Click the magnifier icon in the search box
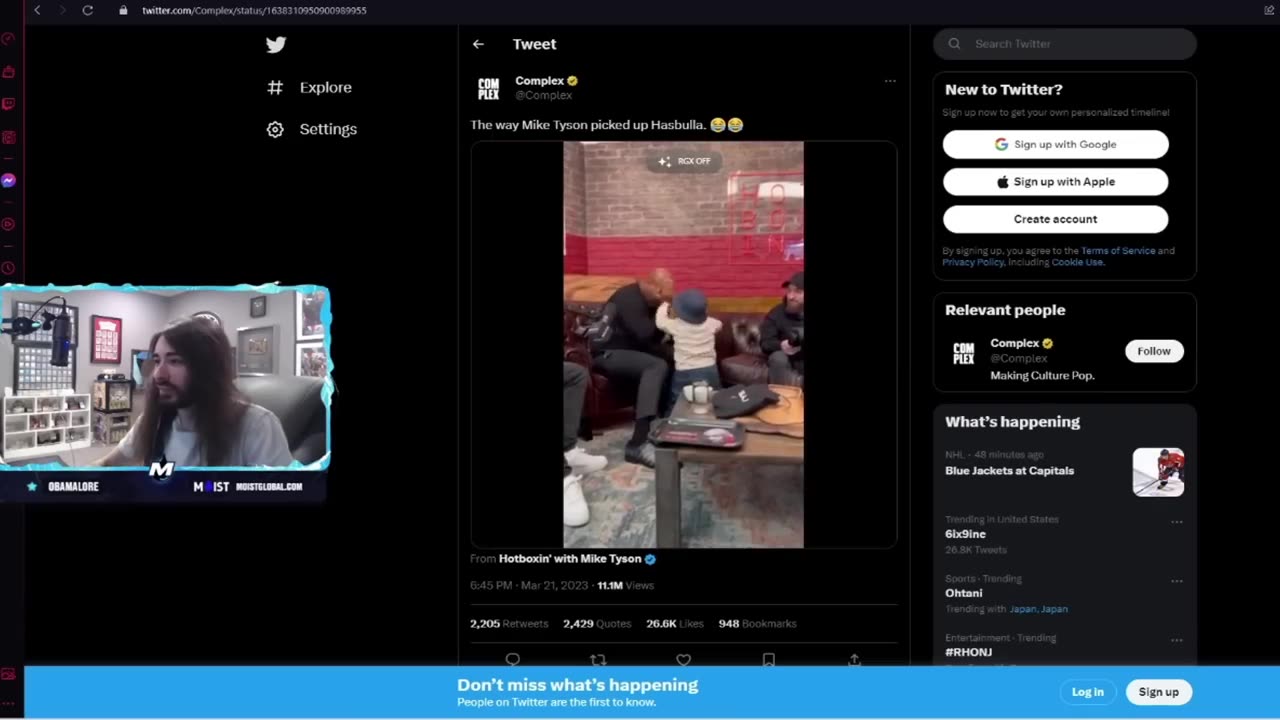This screenshot has width=1280, height=720. point(955,44)
